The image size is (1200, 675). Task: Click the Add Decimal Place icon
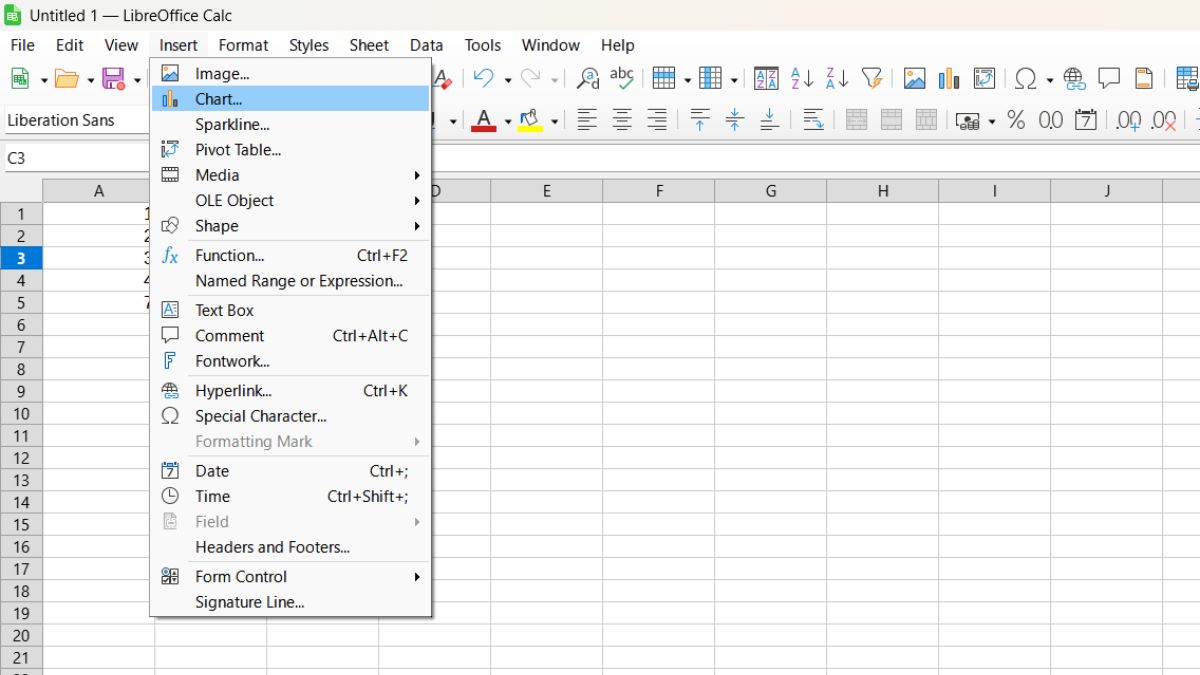pos(1129,120)
